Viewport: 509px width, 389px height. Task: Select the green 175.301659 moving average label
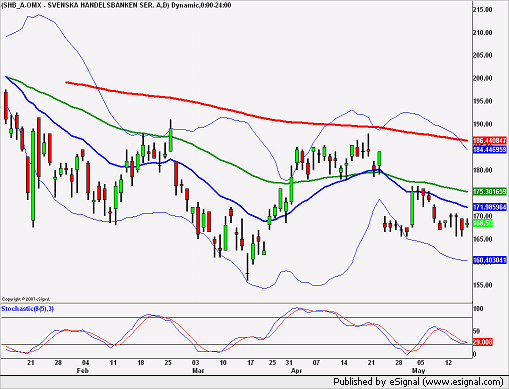(490, 192)
